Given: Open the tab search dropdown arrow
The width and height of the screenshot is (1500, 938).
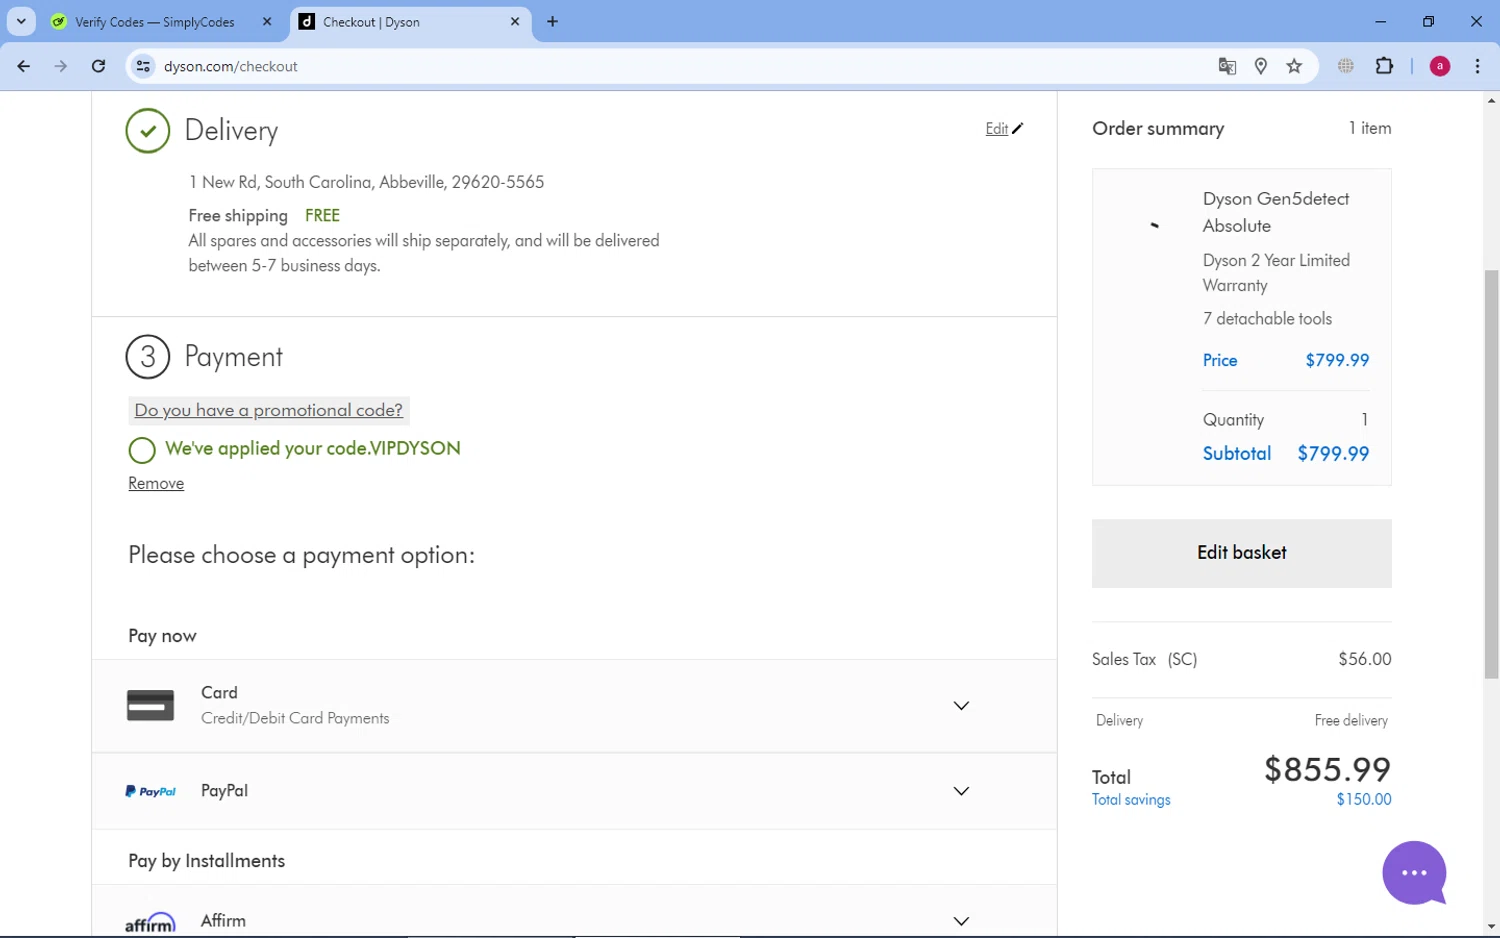Looking at the screenshot, I should (21, 21).
